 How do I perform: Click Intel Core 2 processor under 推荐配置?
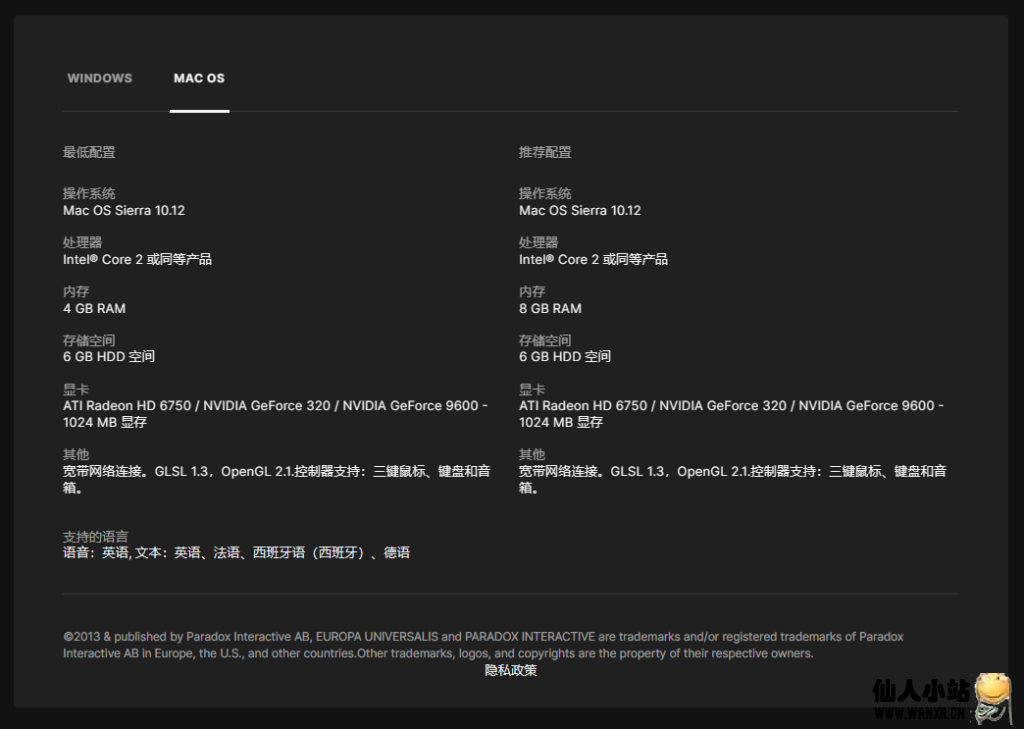tap(593, 259)
